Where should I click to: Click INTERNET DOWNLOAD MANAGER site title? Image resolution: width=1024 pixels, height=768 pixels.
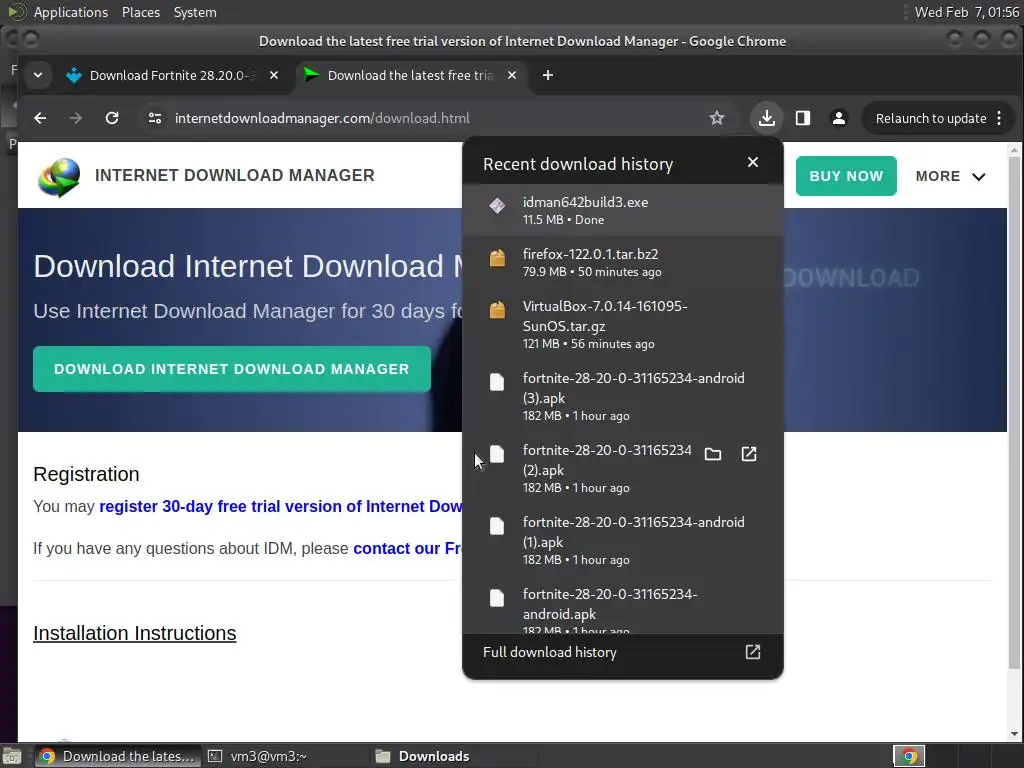pos(234,176)
